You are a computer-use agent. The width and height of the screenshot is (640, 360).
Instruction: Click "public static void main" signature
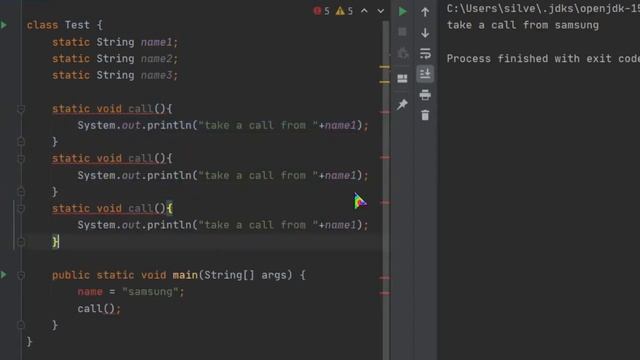[178, 275]
